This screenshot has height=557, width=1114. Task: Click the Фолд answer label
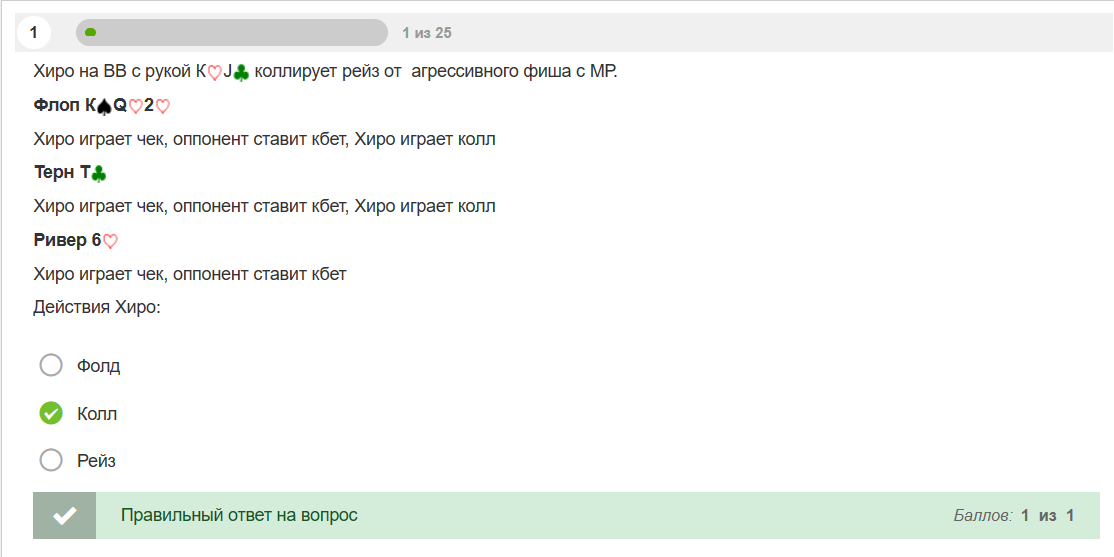pos(99,367)
